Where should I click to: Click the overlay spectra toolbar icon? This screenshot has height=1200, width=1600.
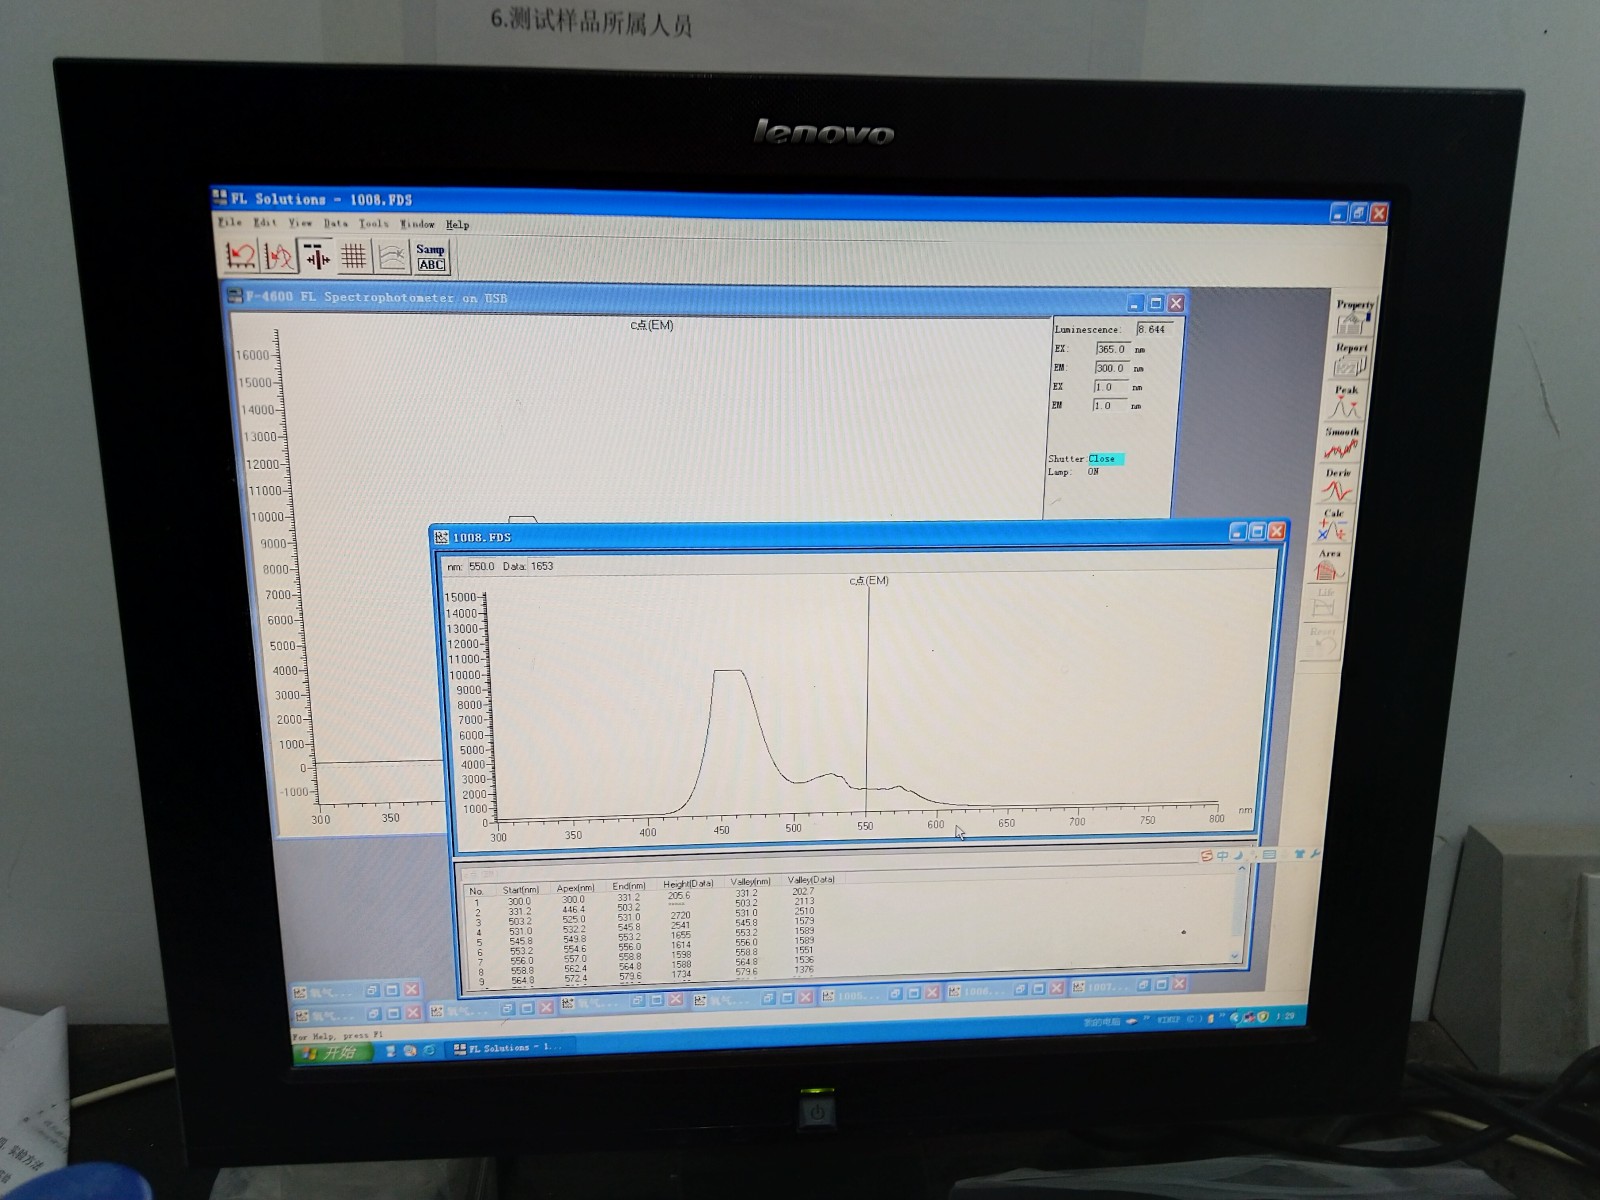278,257
